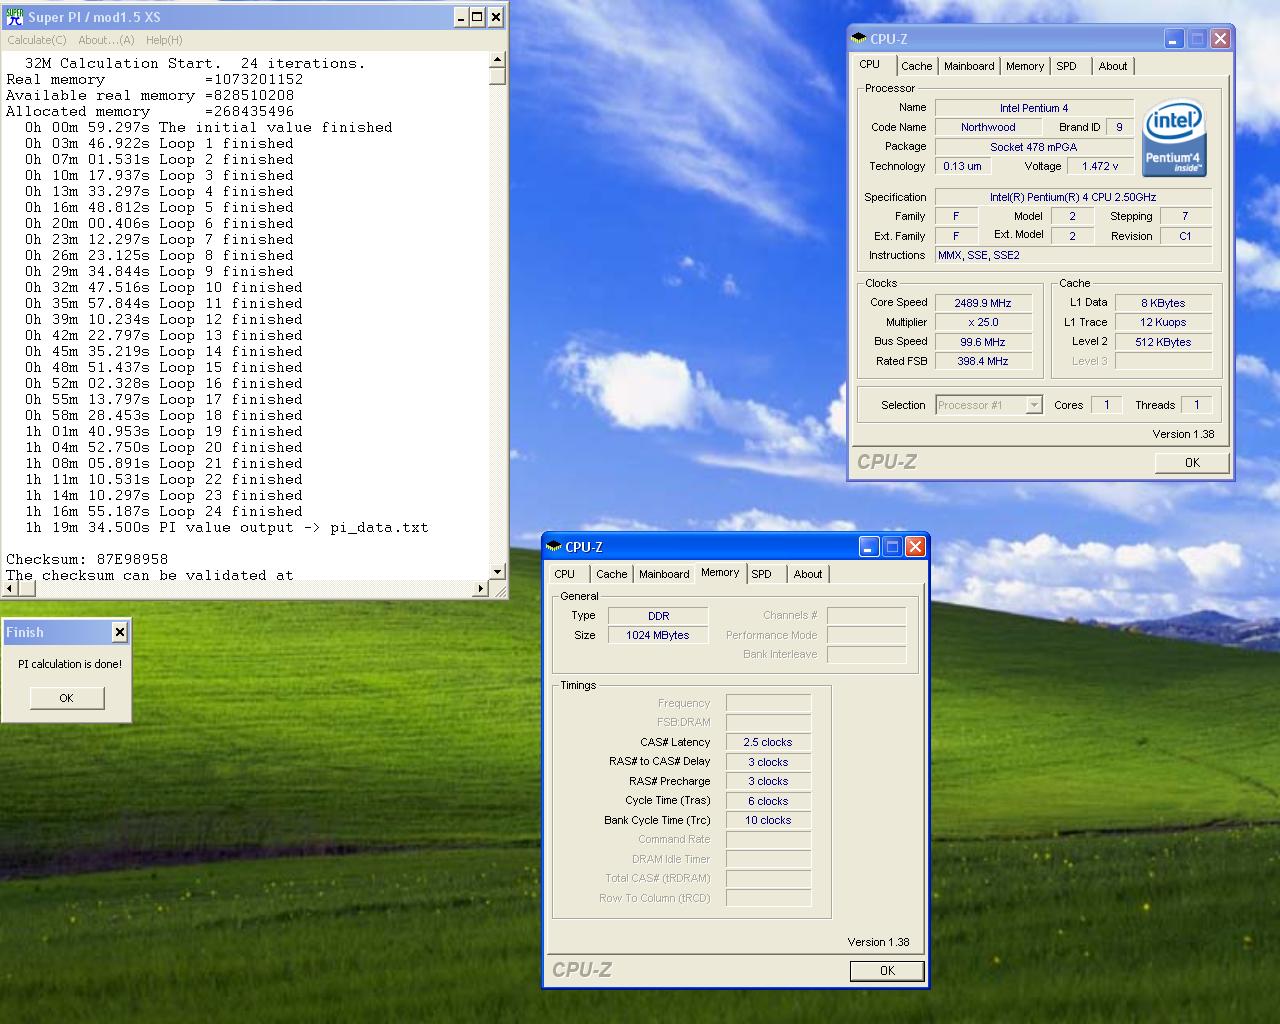Close the lower CPU-Z memory window
1280x1024 pixels.
pos(915,547)
